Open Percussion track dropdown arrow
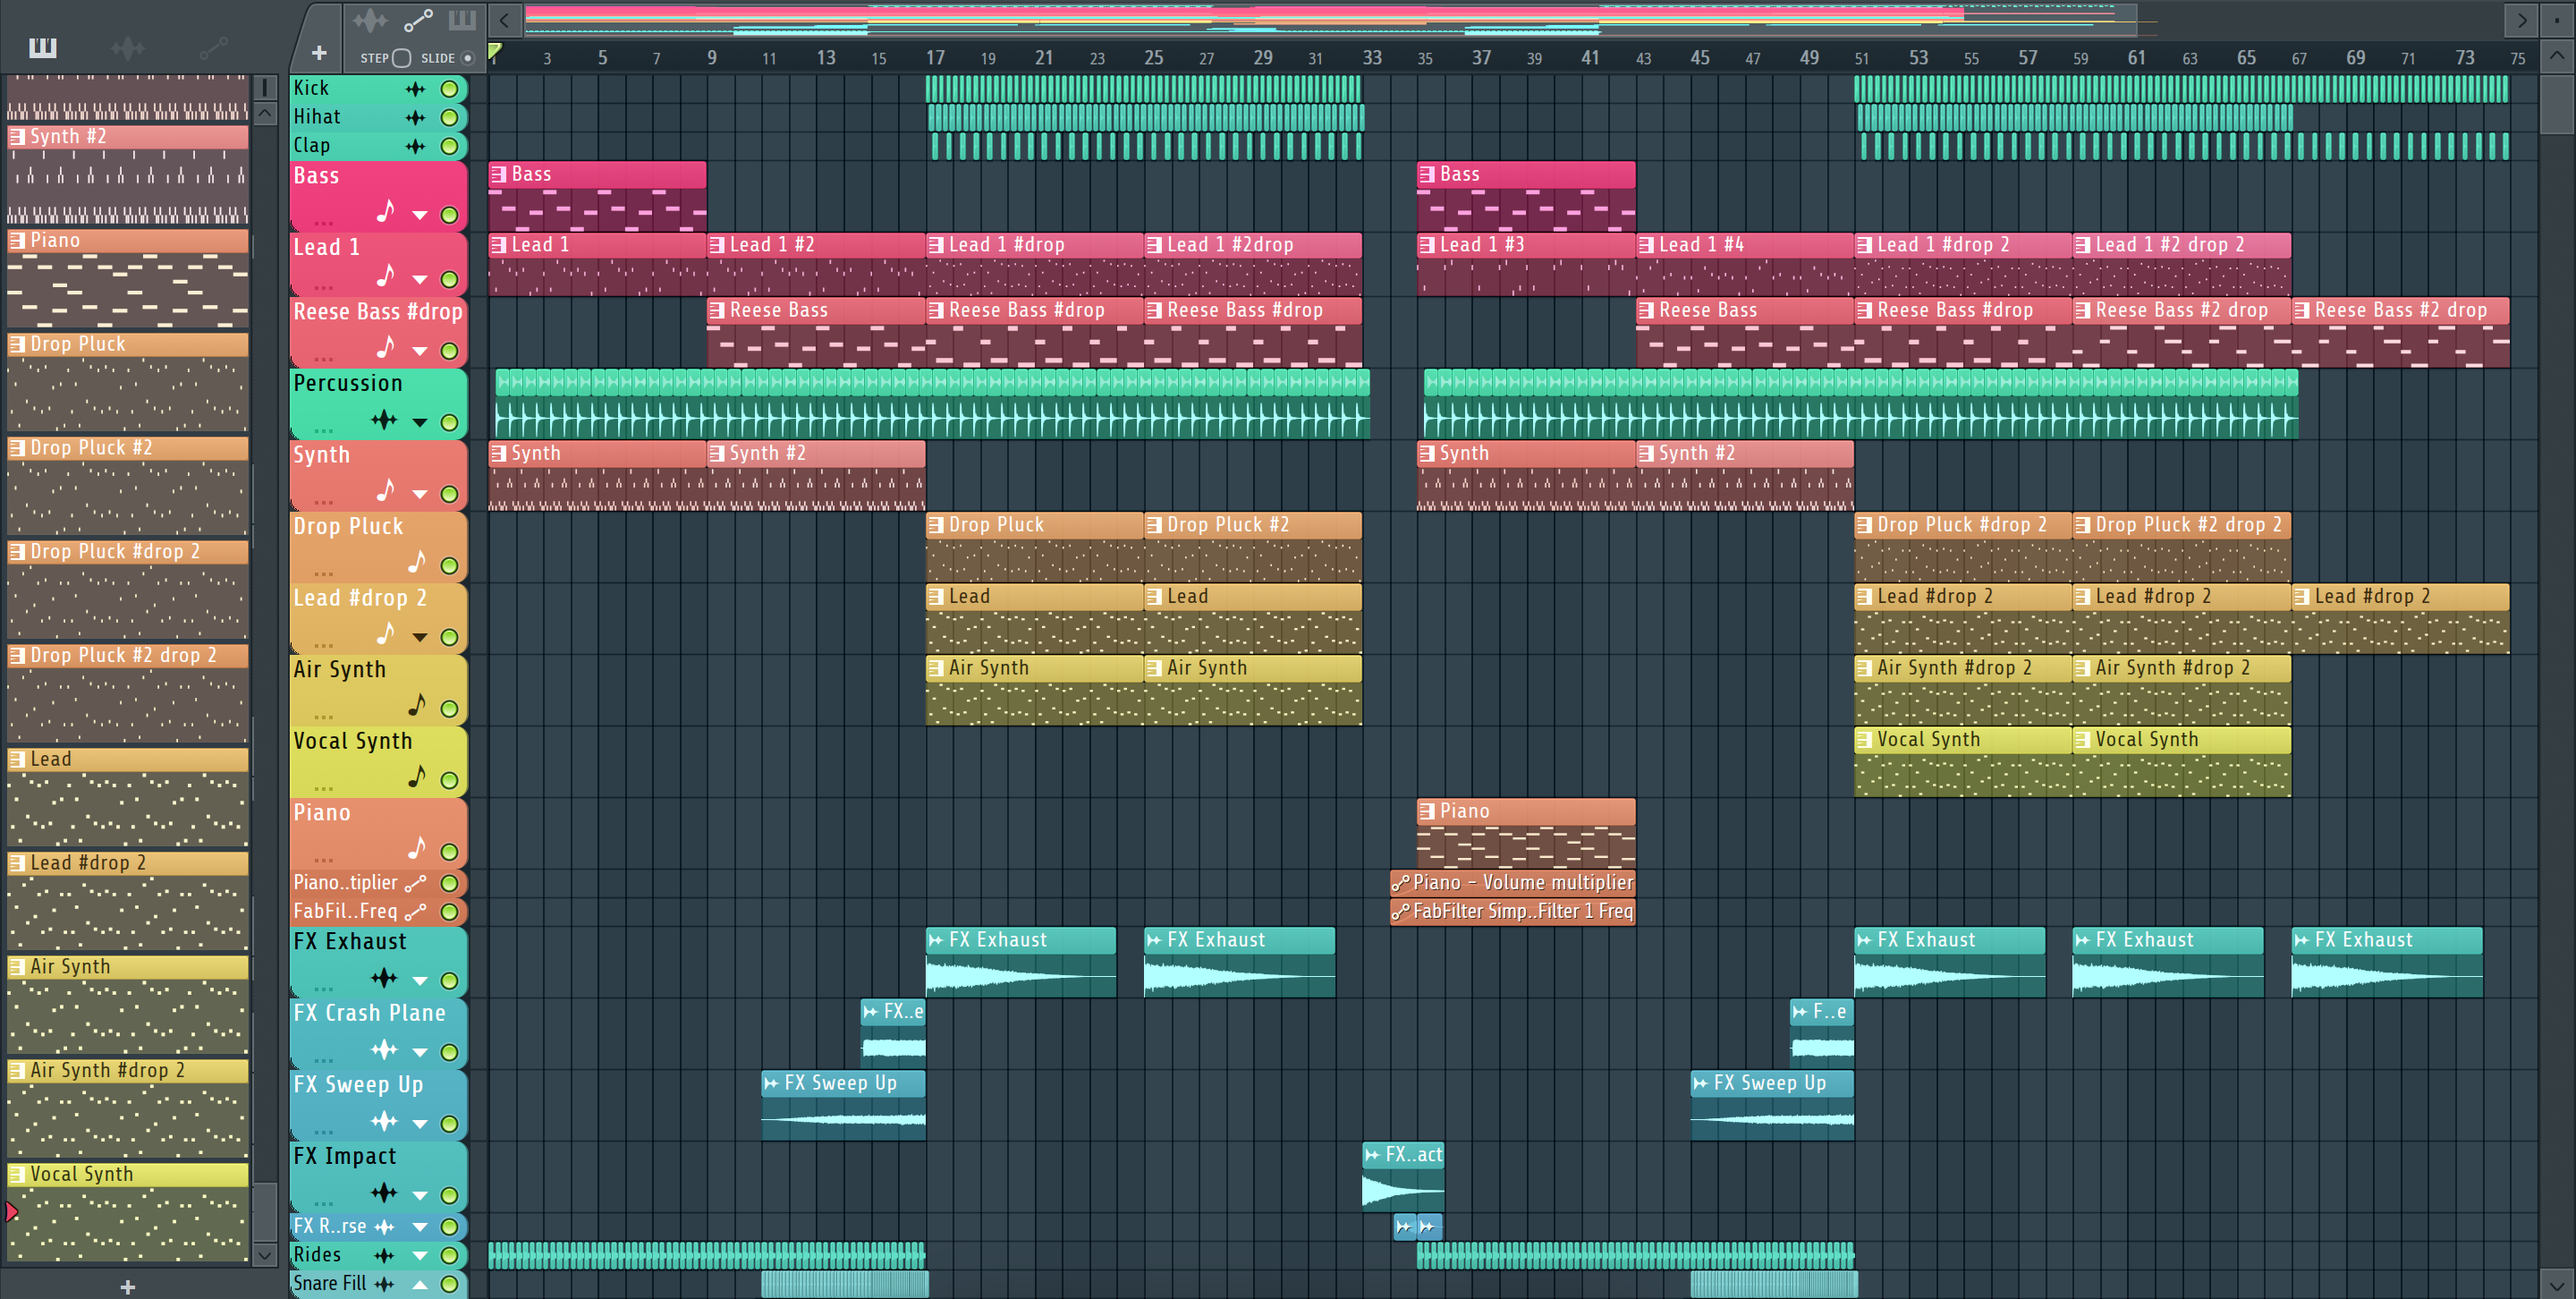This screenshot has height=1299, width=2576. (x=420, y=423)
